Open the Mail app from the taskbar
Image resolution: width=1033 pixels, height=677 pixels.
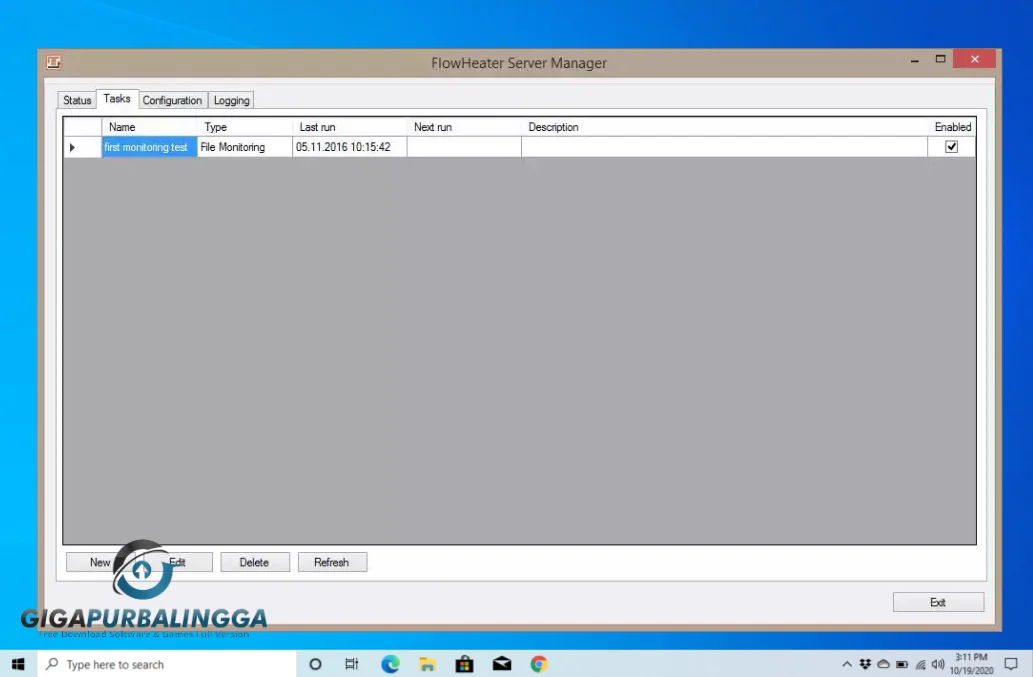(x=501, y=664)
